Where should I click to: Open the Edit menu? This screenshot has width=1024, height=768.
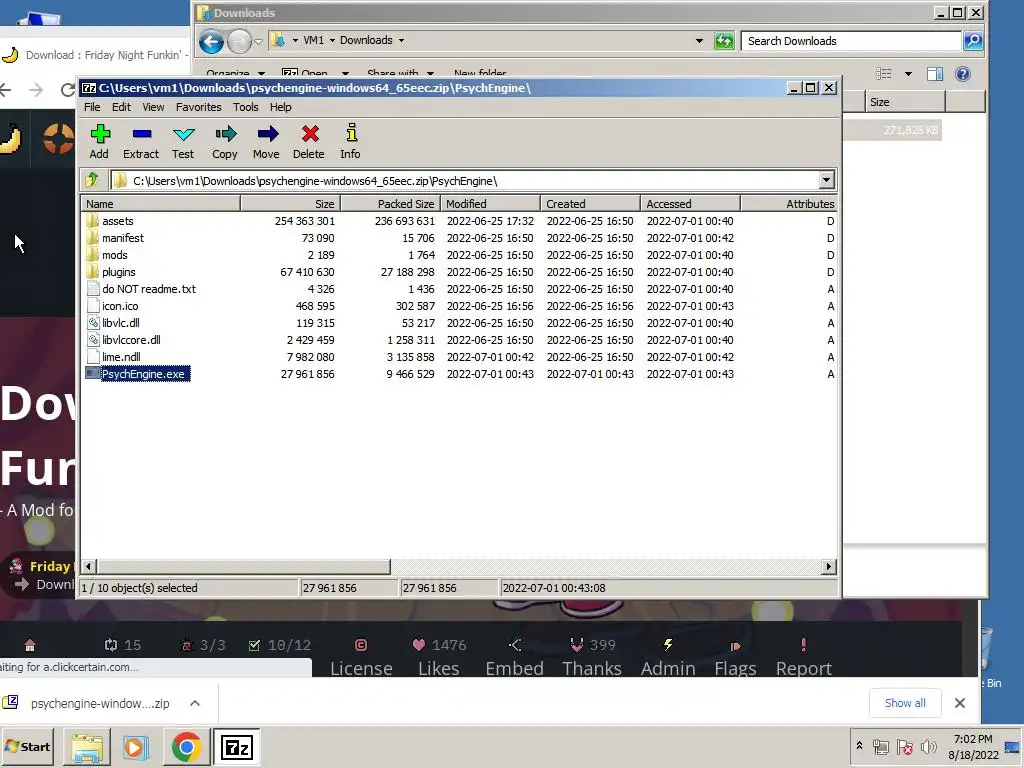121,107
